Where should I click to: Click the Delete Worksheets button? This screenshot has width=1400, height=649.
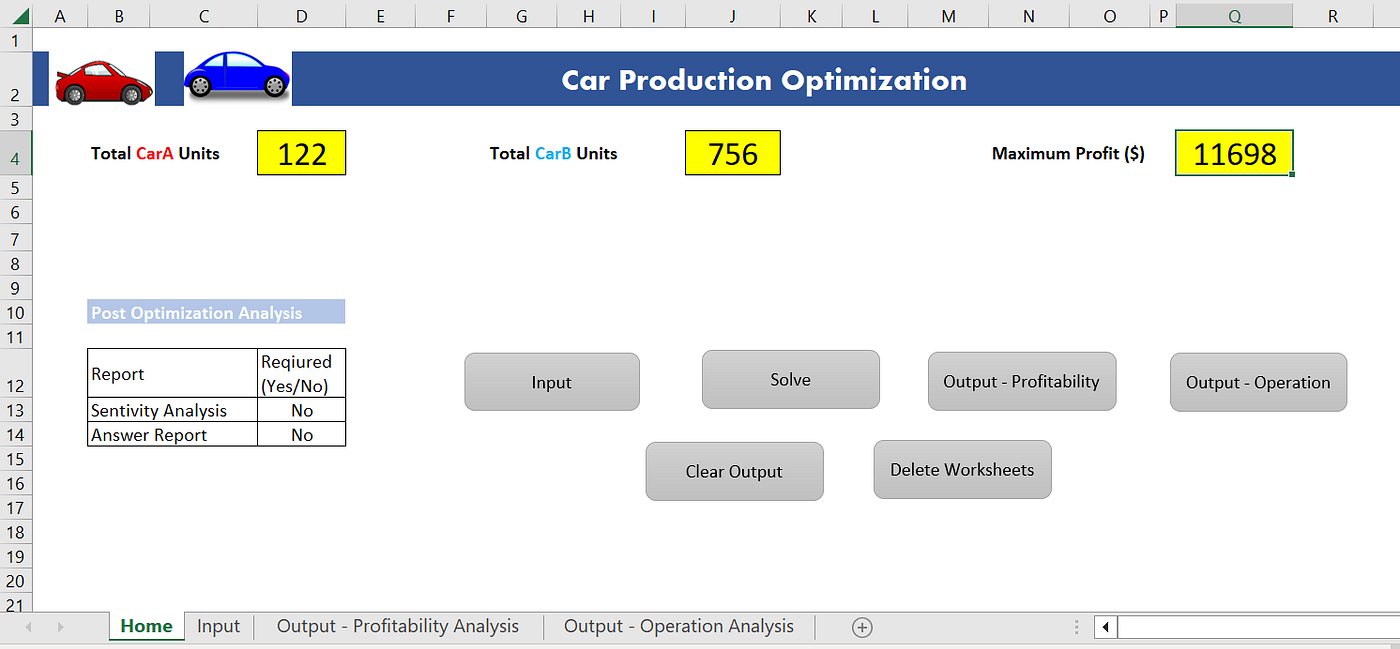click(962, 469)
